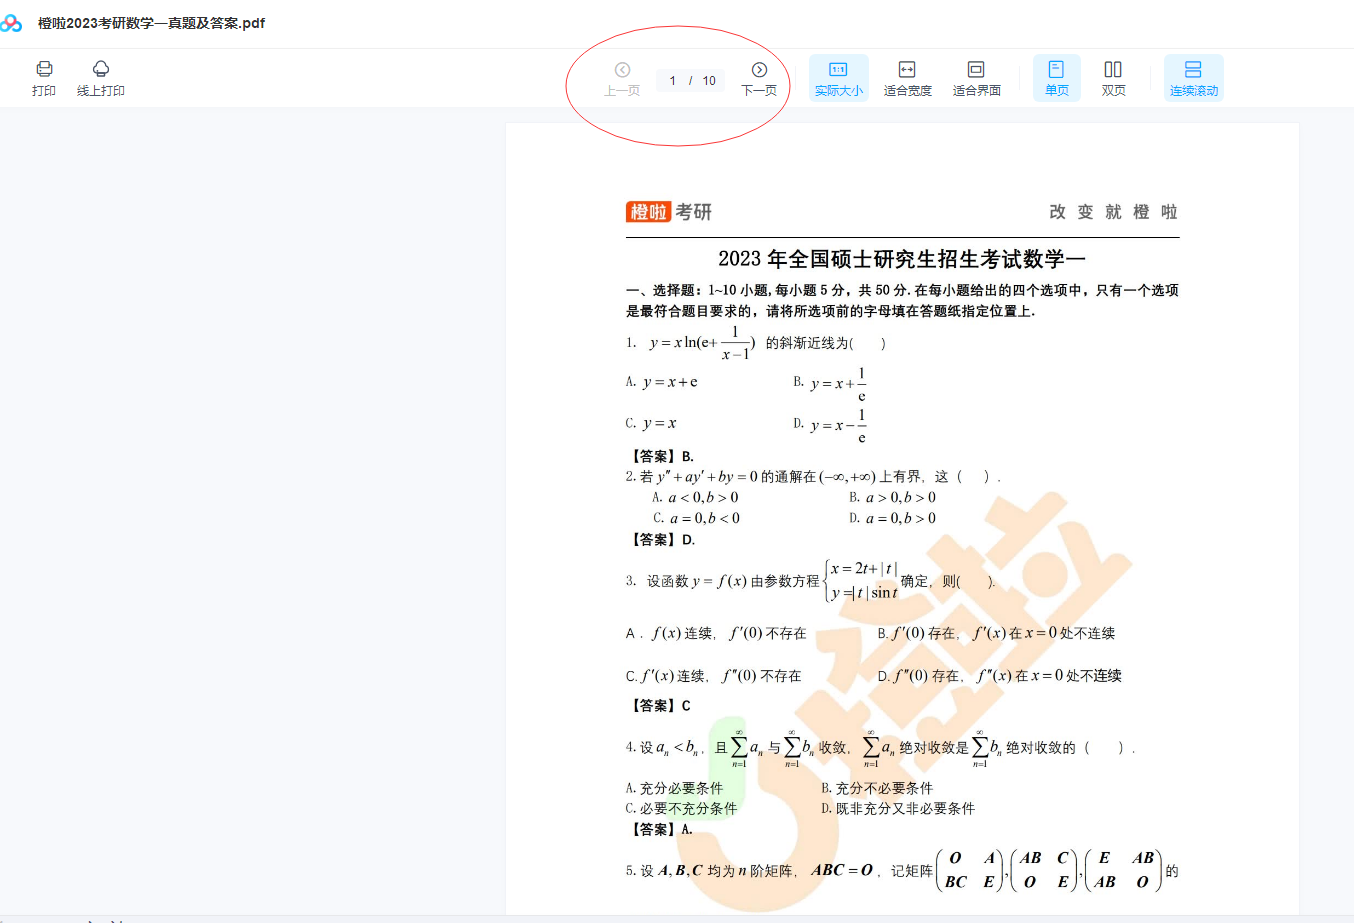
Task: Click the exam title 2023年全国硕士研究生招生考试数学一
Action: [901, 259]
